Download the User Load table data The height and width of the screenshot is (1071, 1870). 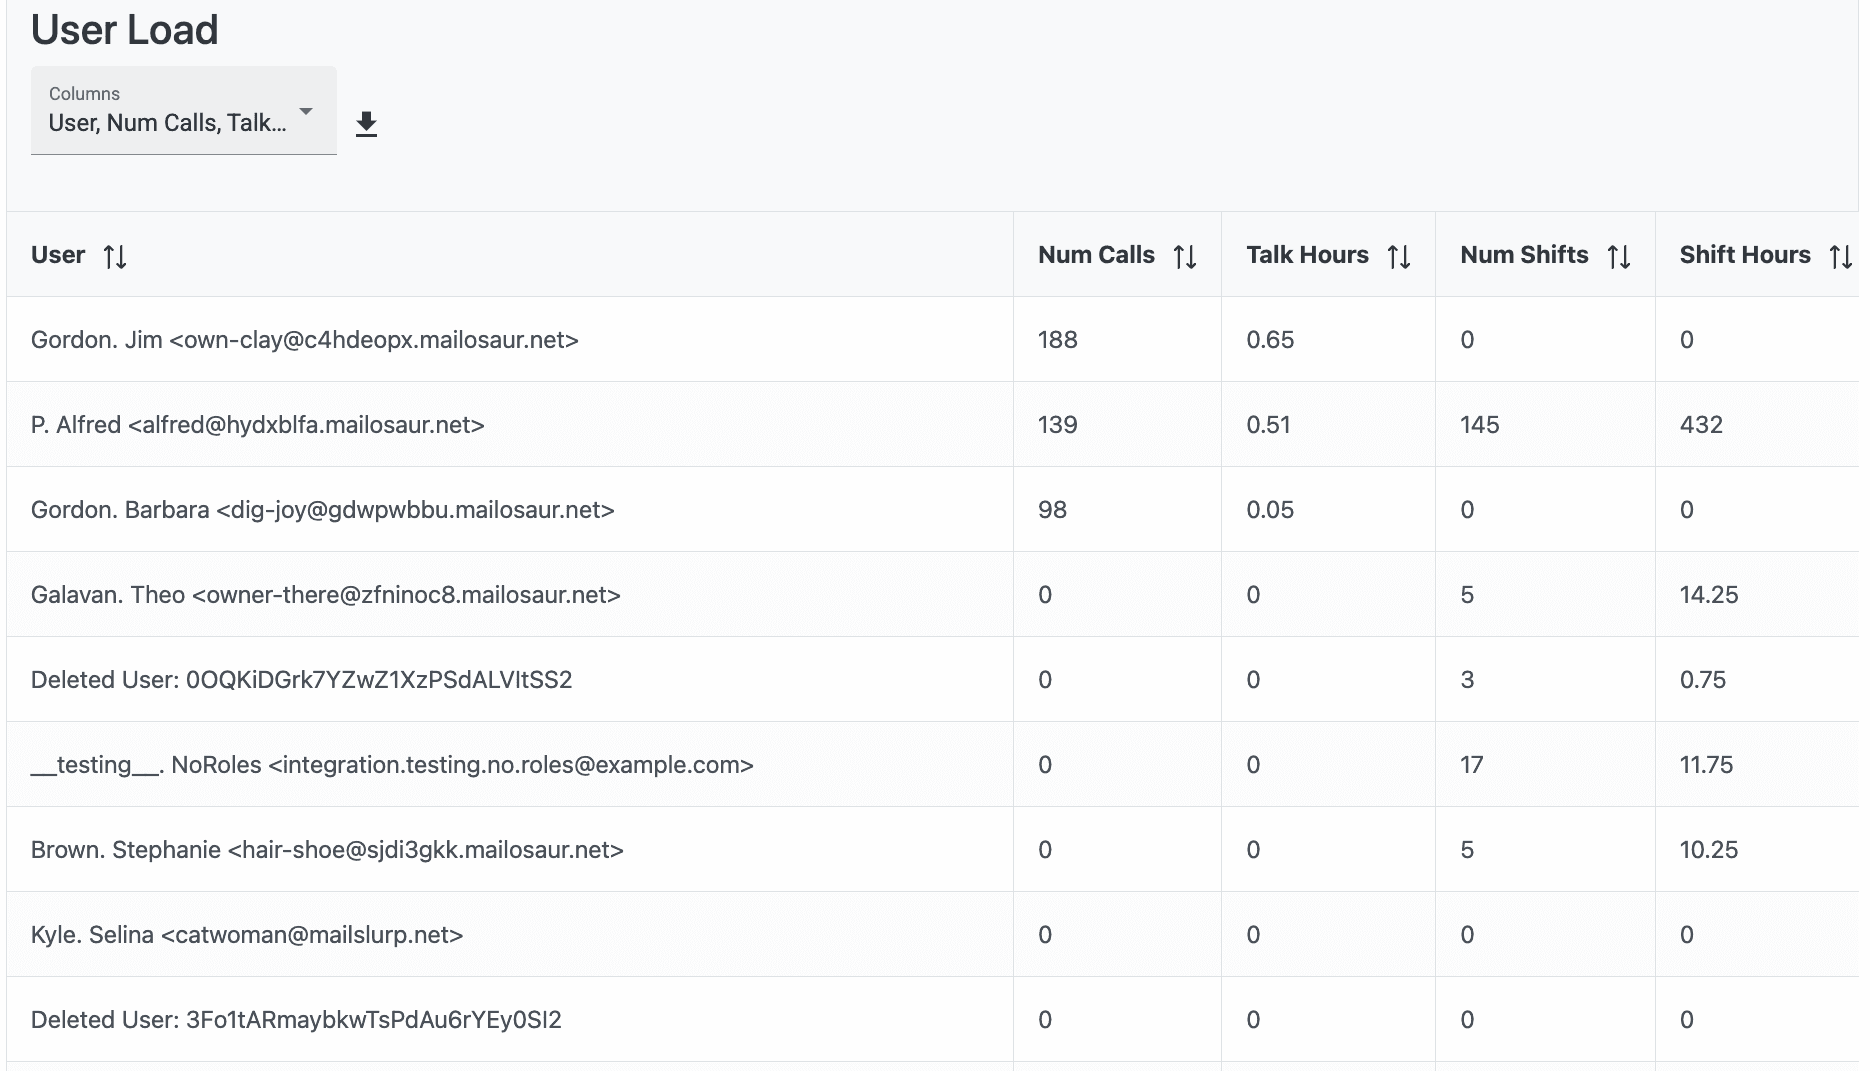[x=367, y=124]
